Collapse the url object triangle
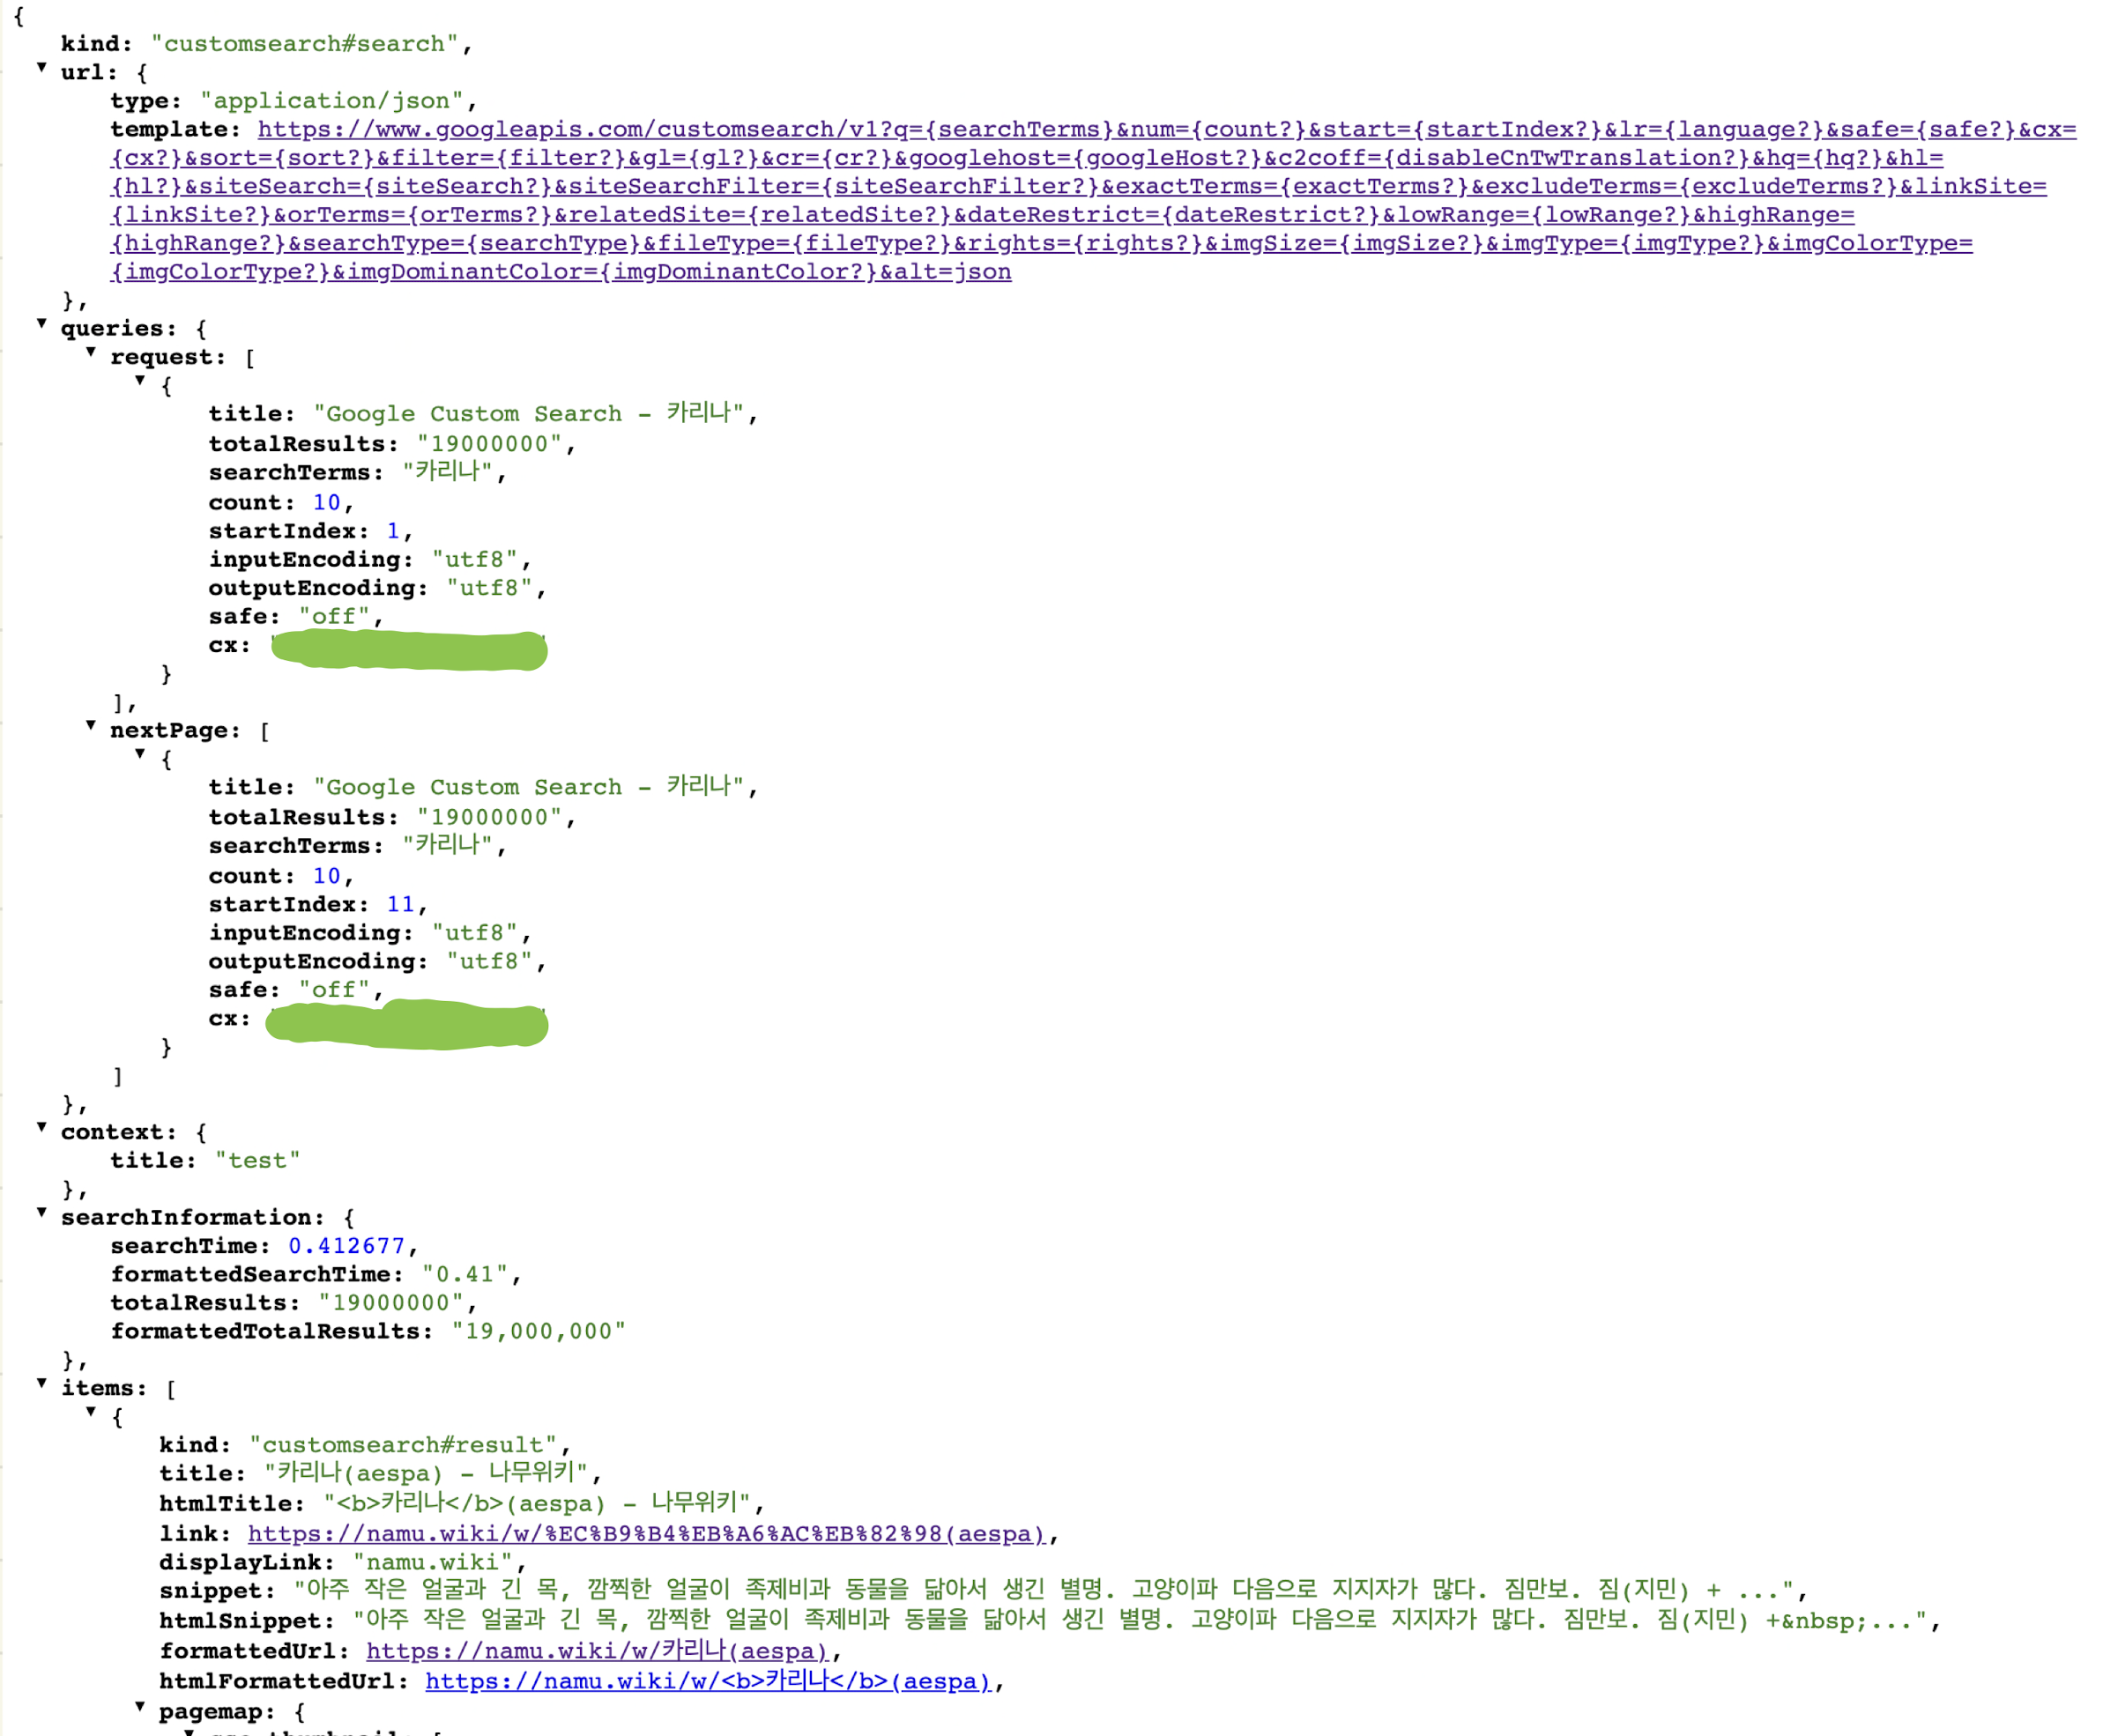This screenshot has height=1736, width=2103. pyautogui.click(x=42, y=68)
